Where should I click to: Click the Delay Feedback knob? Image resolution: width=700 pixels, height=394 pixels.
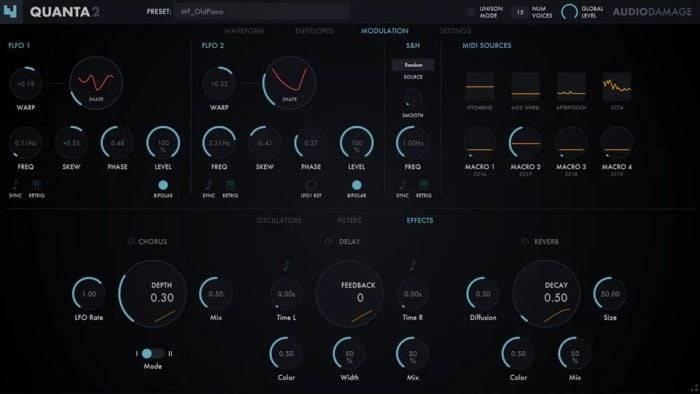[x=350, y=294]
